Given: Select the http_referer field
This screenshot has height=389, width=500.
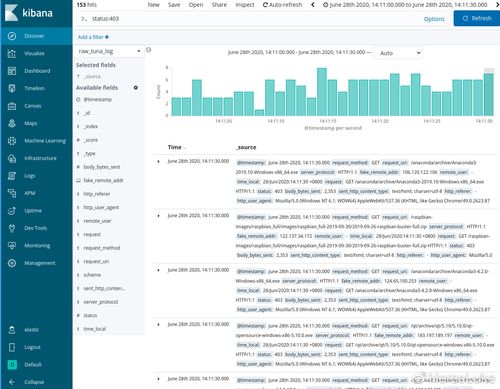Looking at the screenshot, I should 97,194.
